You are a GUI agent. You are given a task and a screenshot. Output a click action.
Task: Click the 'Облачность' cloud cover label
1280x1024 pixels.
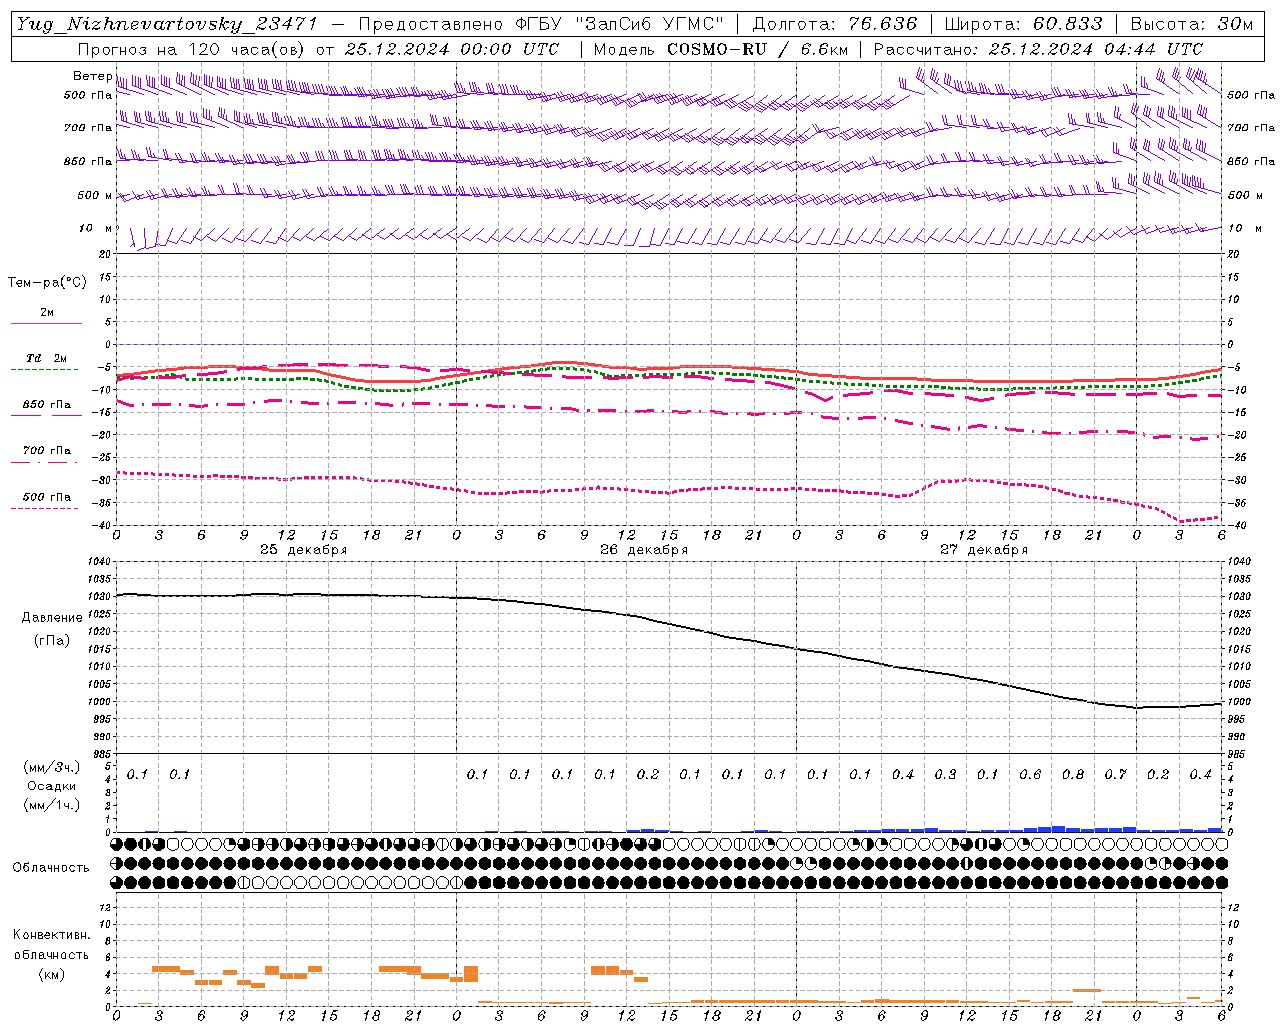[x=51, y=867]
